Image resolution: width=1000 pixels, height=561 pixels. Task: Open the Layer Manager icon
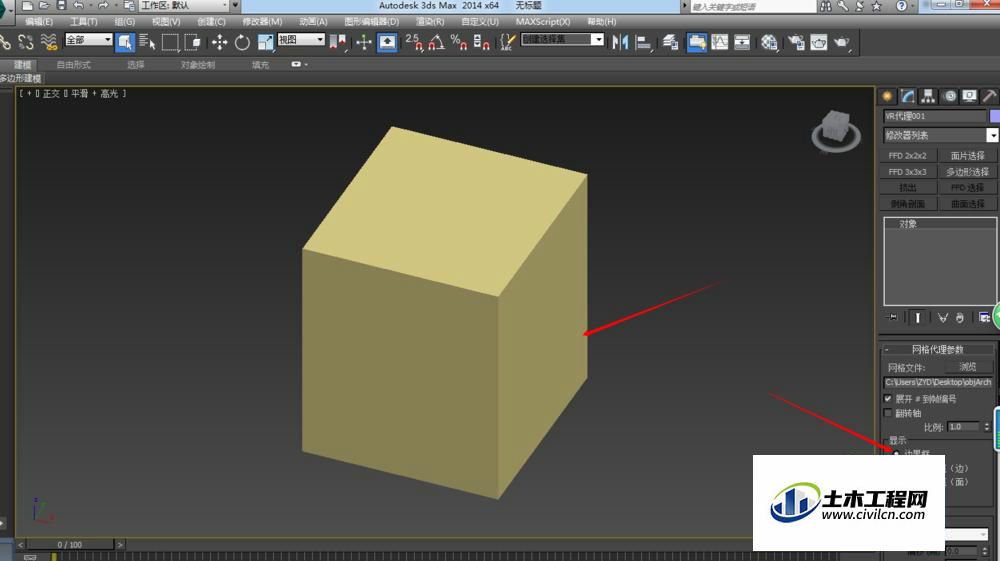670,43
